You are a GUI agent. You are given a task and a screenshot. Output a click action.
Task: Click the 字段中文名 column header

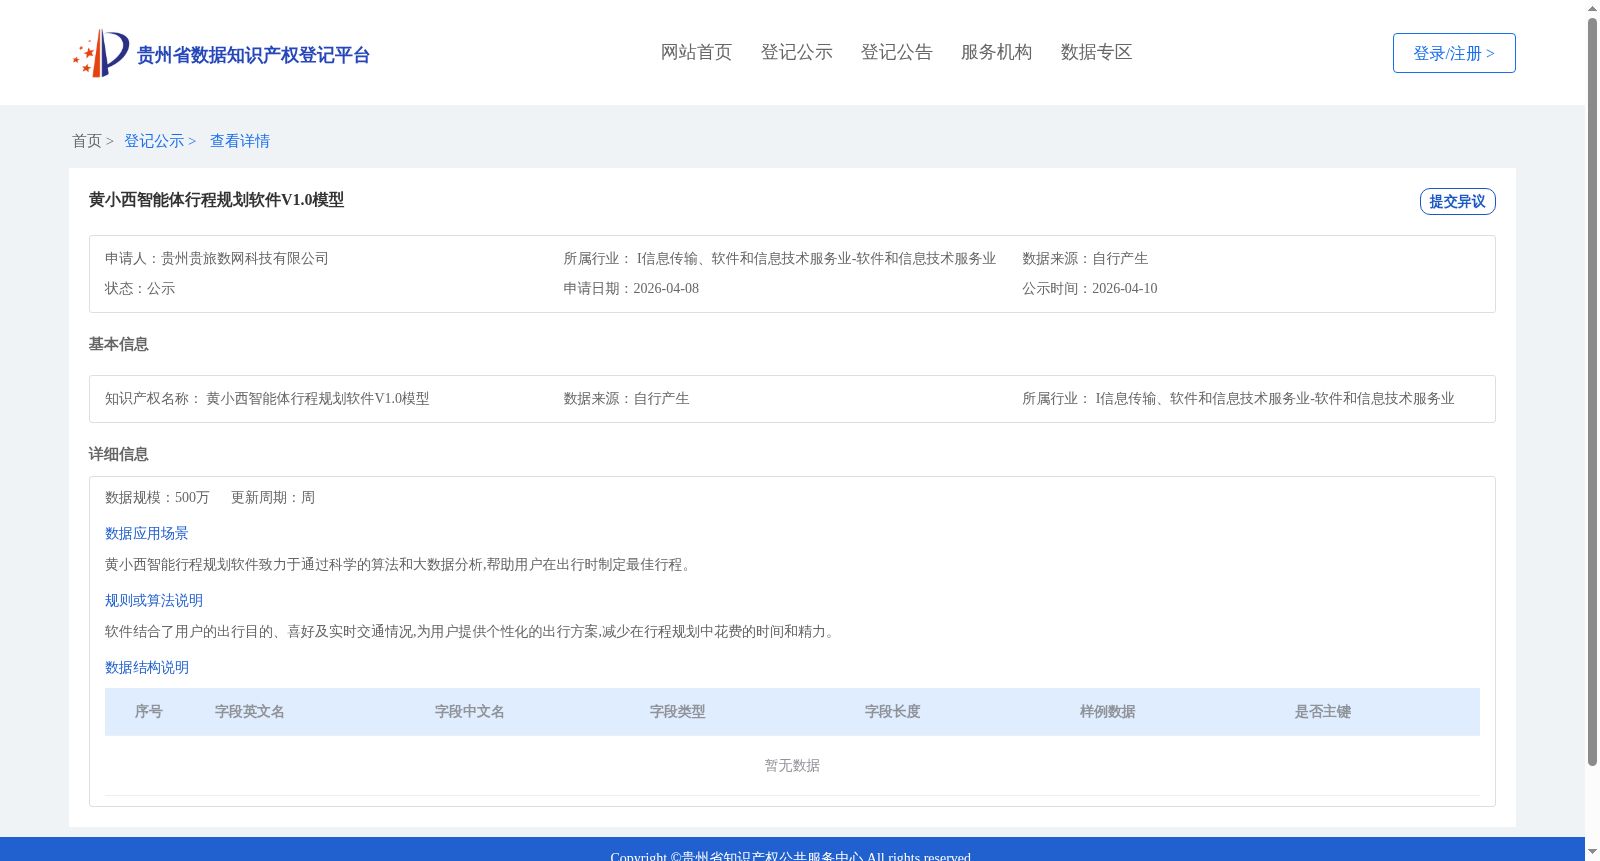coord(470,711)
